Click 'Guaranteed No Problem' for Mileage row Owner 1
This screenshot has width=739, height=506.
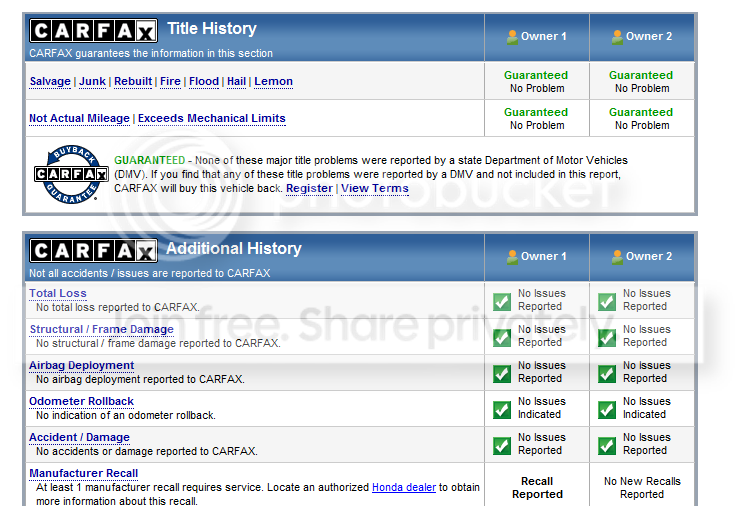[536, 119]
